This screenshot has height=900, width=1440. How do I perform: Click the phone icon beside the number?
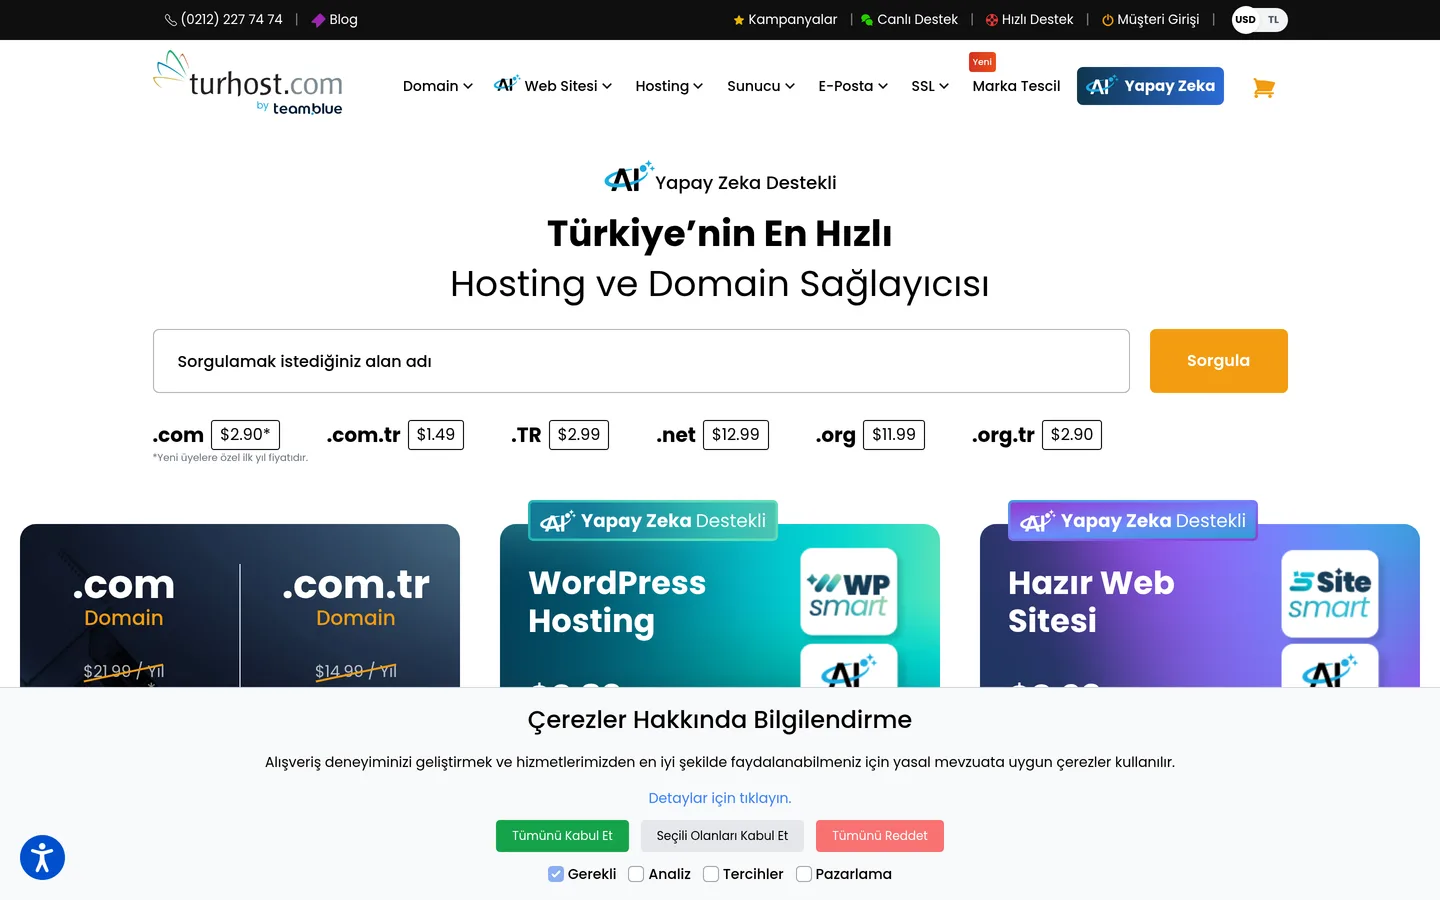[x=171, y=20]
